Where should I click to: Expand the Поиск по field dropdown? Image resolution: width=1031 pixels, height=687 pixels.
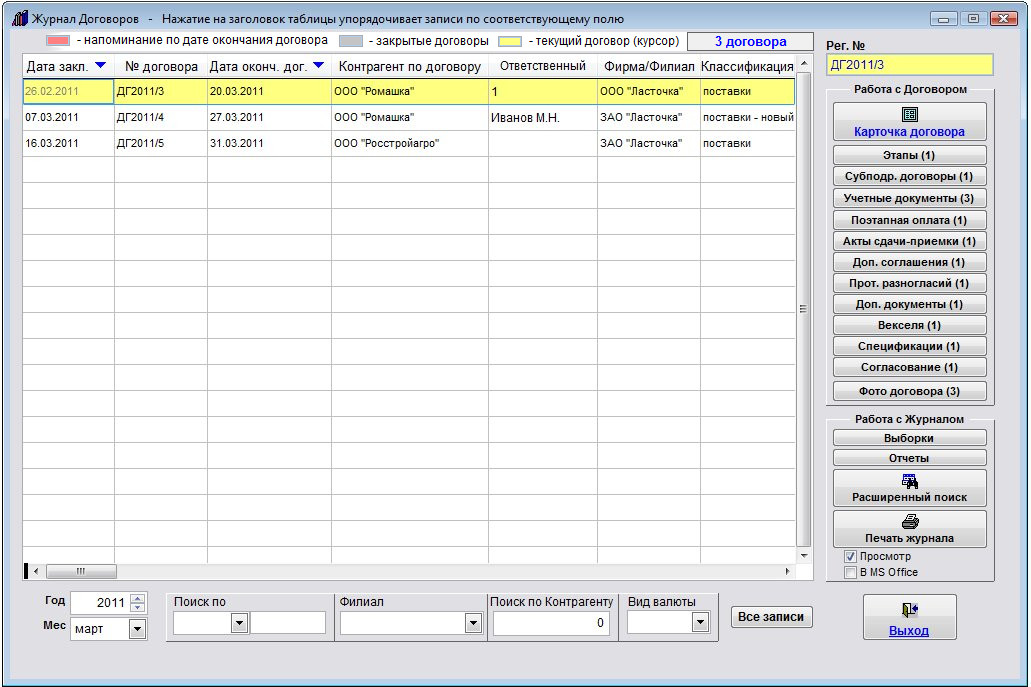(239, 623)
